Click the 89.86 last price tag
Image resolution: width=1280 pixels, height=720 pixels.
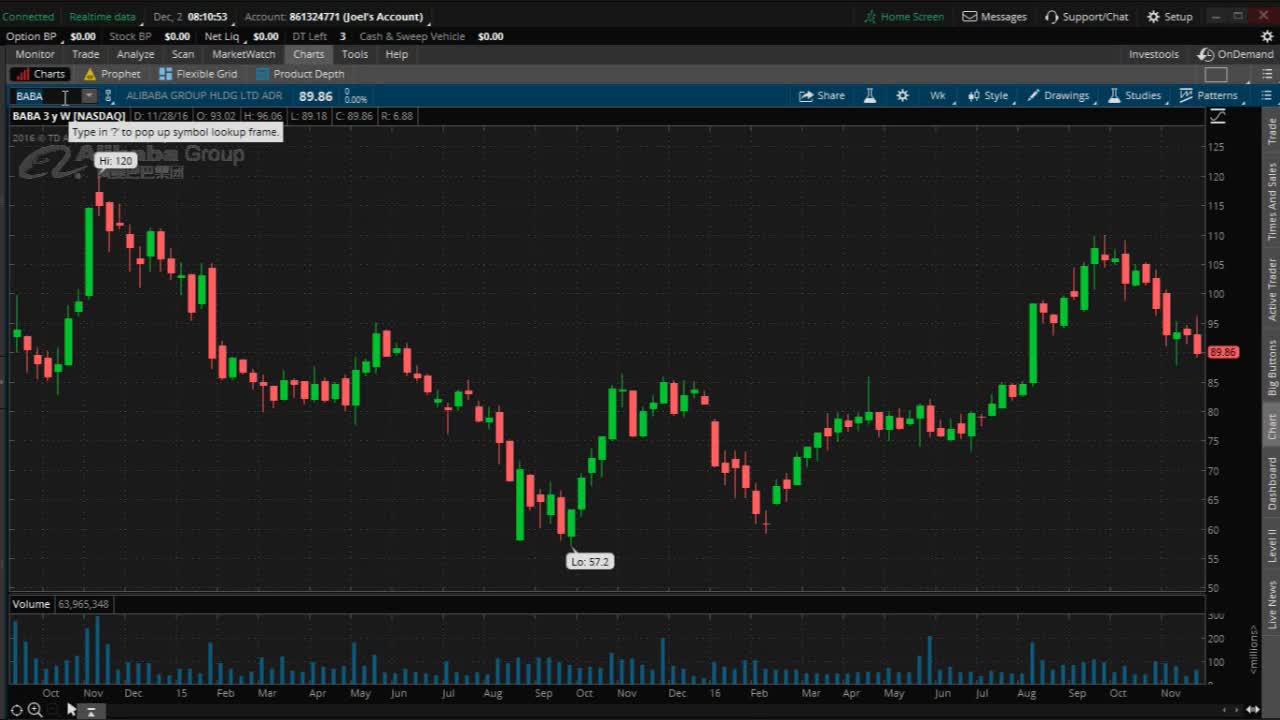click(1223, 352)
